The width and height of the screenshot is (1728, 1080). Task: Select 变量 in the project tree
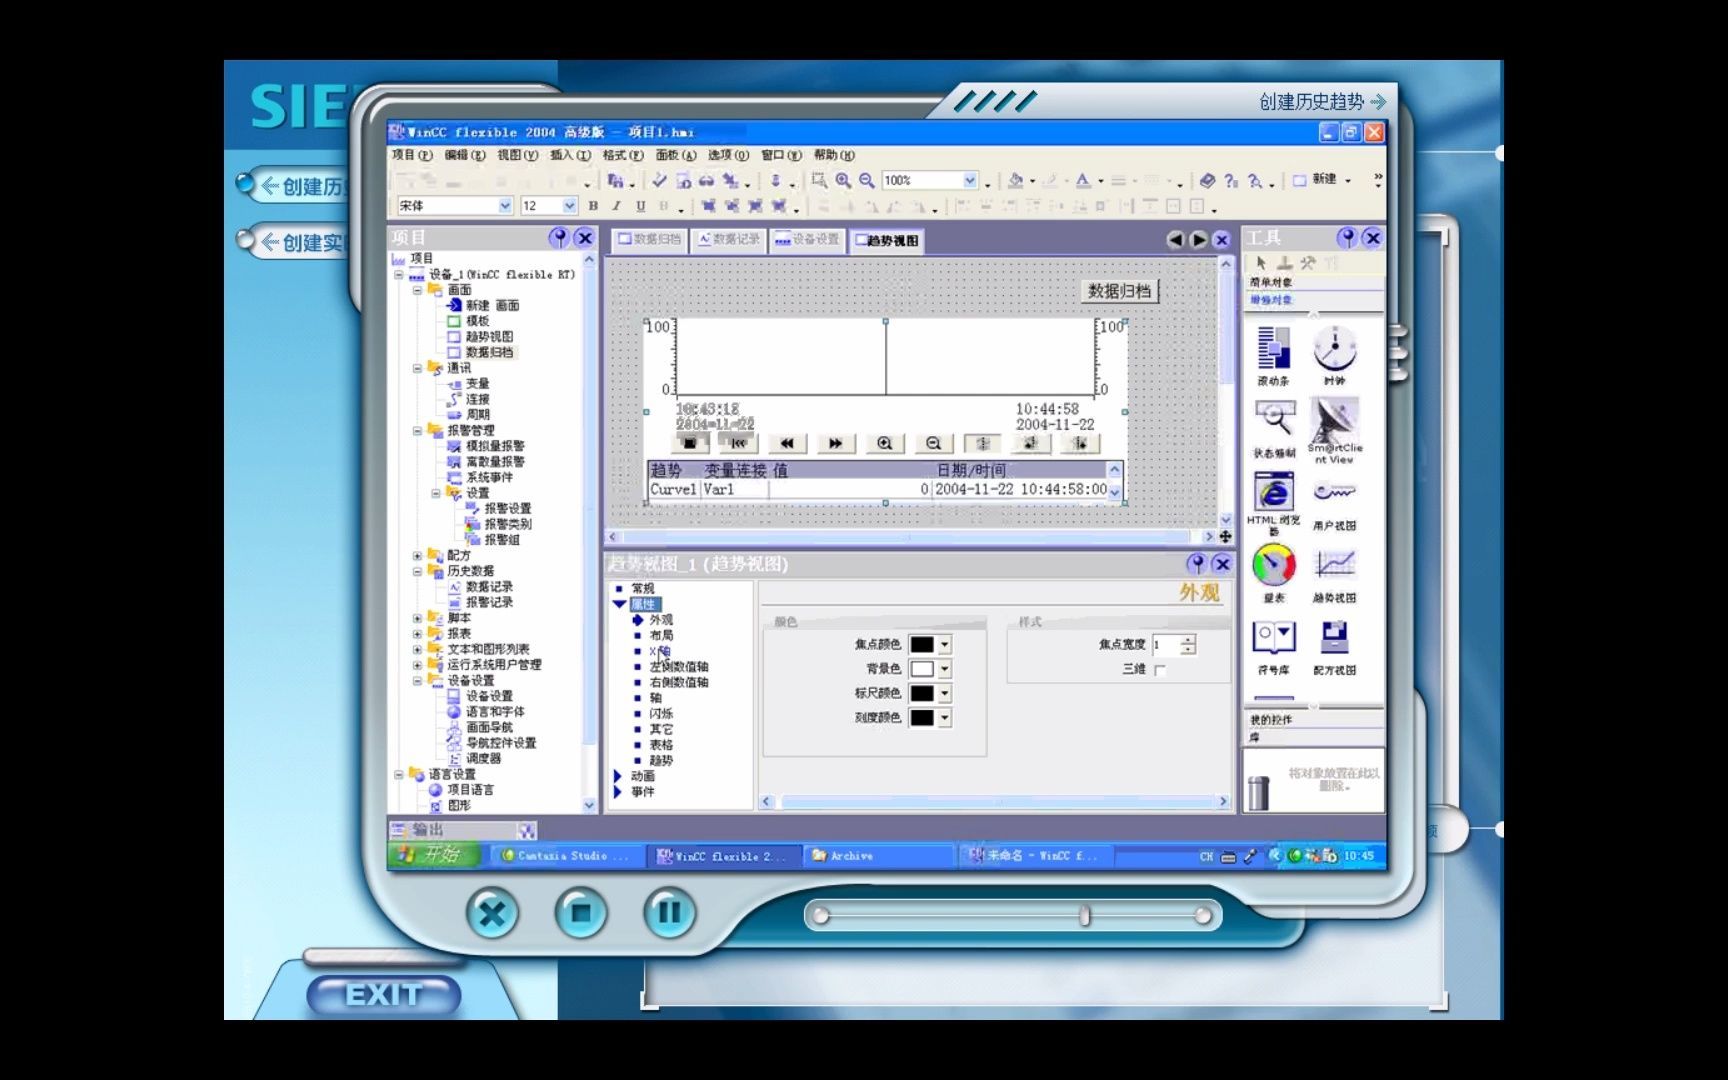[469, 383]
